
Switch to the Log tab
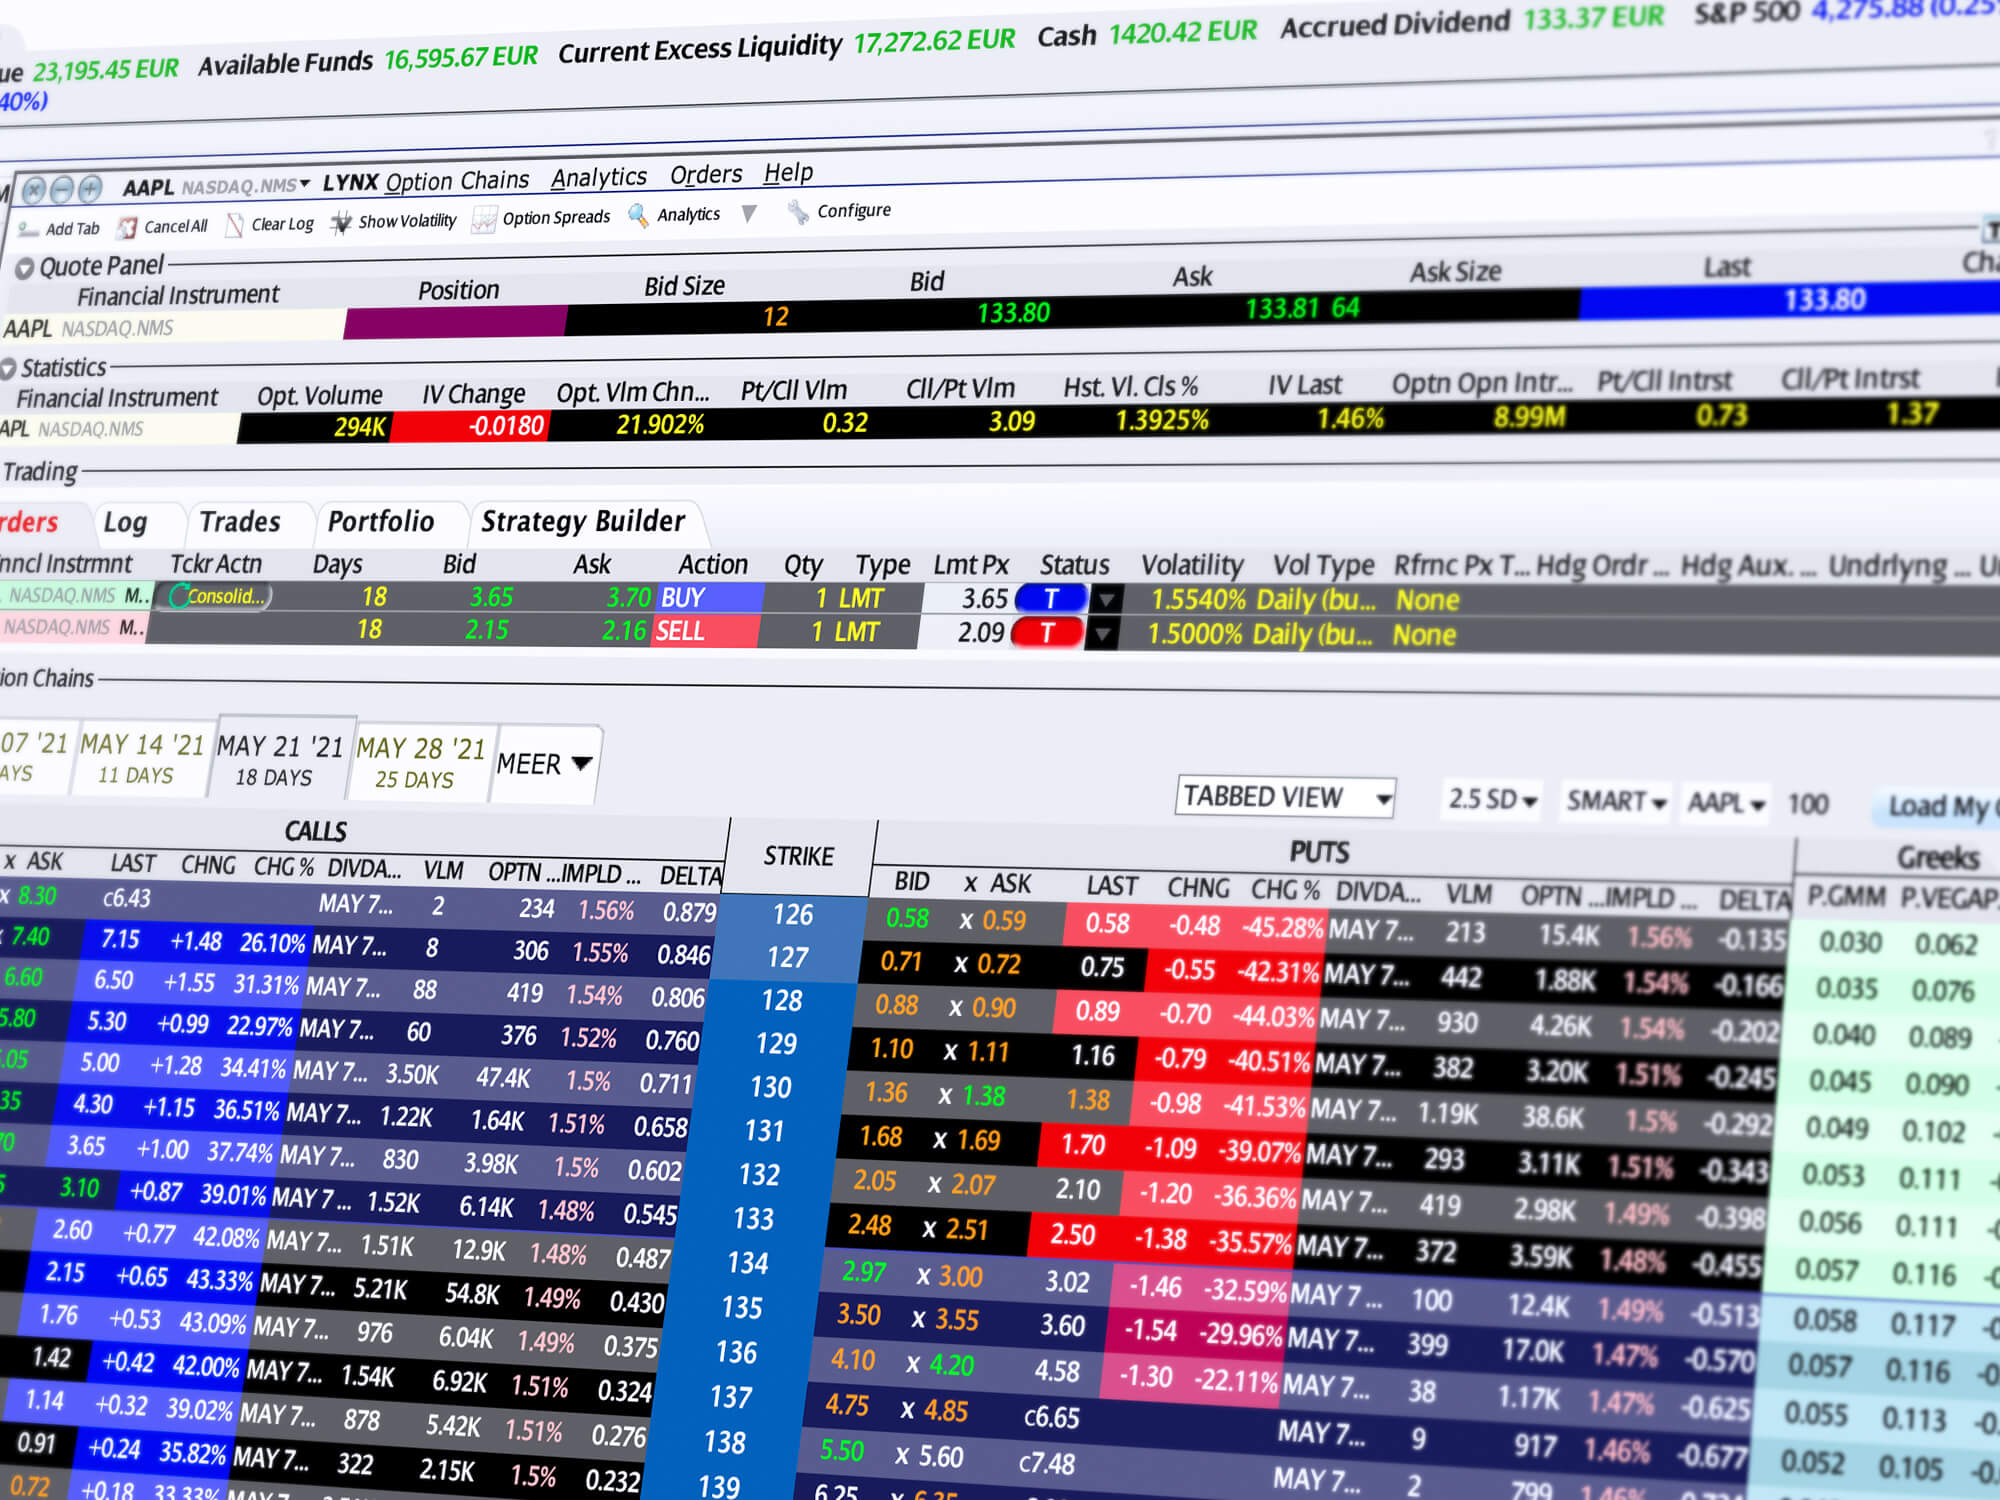pyautogui.click(x=126, y=522)
